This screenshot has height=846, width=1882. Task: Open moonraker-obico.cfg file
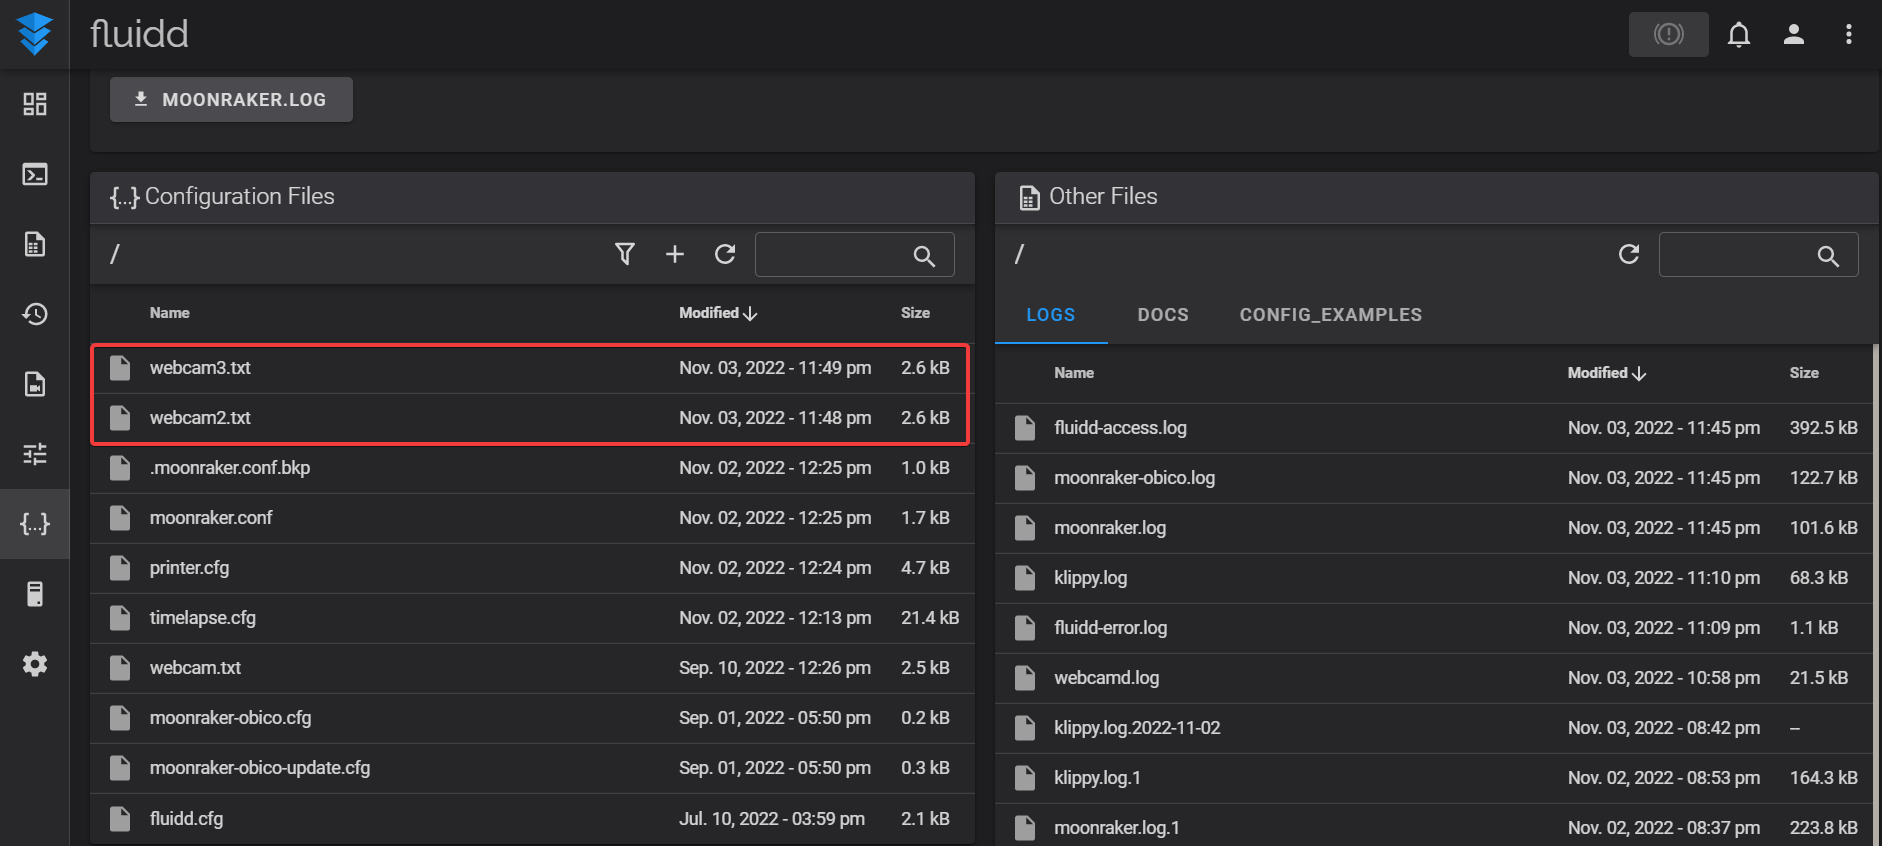click(532, 718)
